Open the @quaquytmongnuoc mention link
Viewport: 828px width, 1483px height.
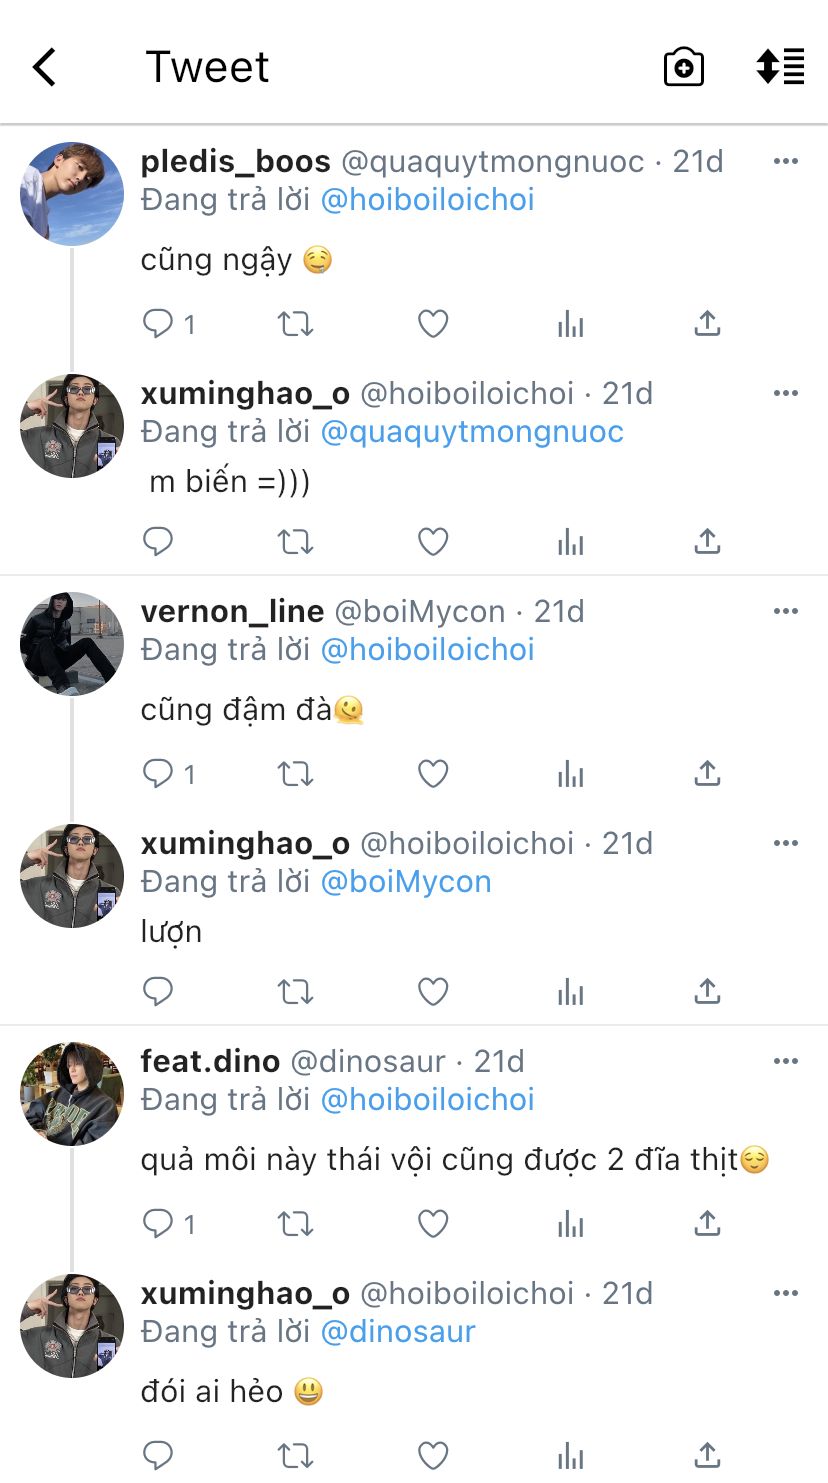pos(472,432)
